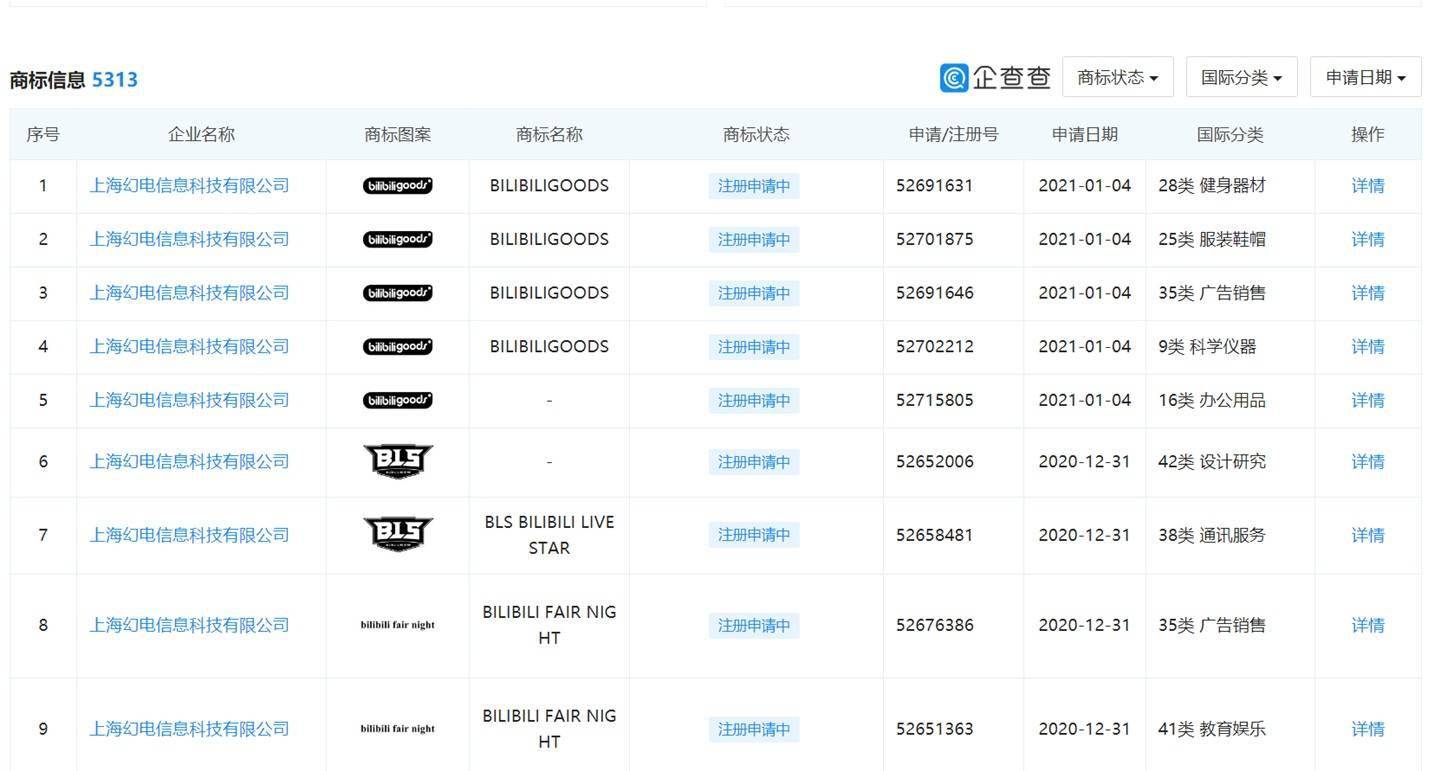Click the 商标信息 5313 section heading
This screenshot has width=1440, height=771.
tap(74, 80)
